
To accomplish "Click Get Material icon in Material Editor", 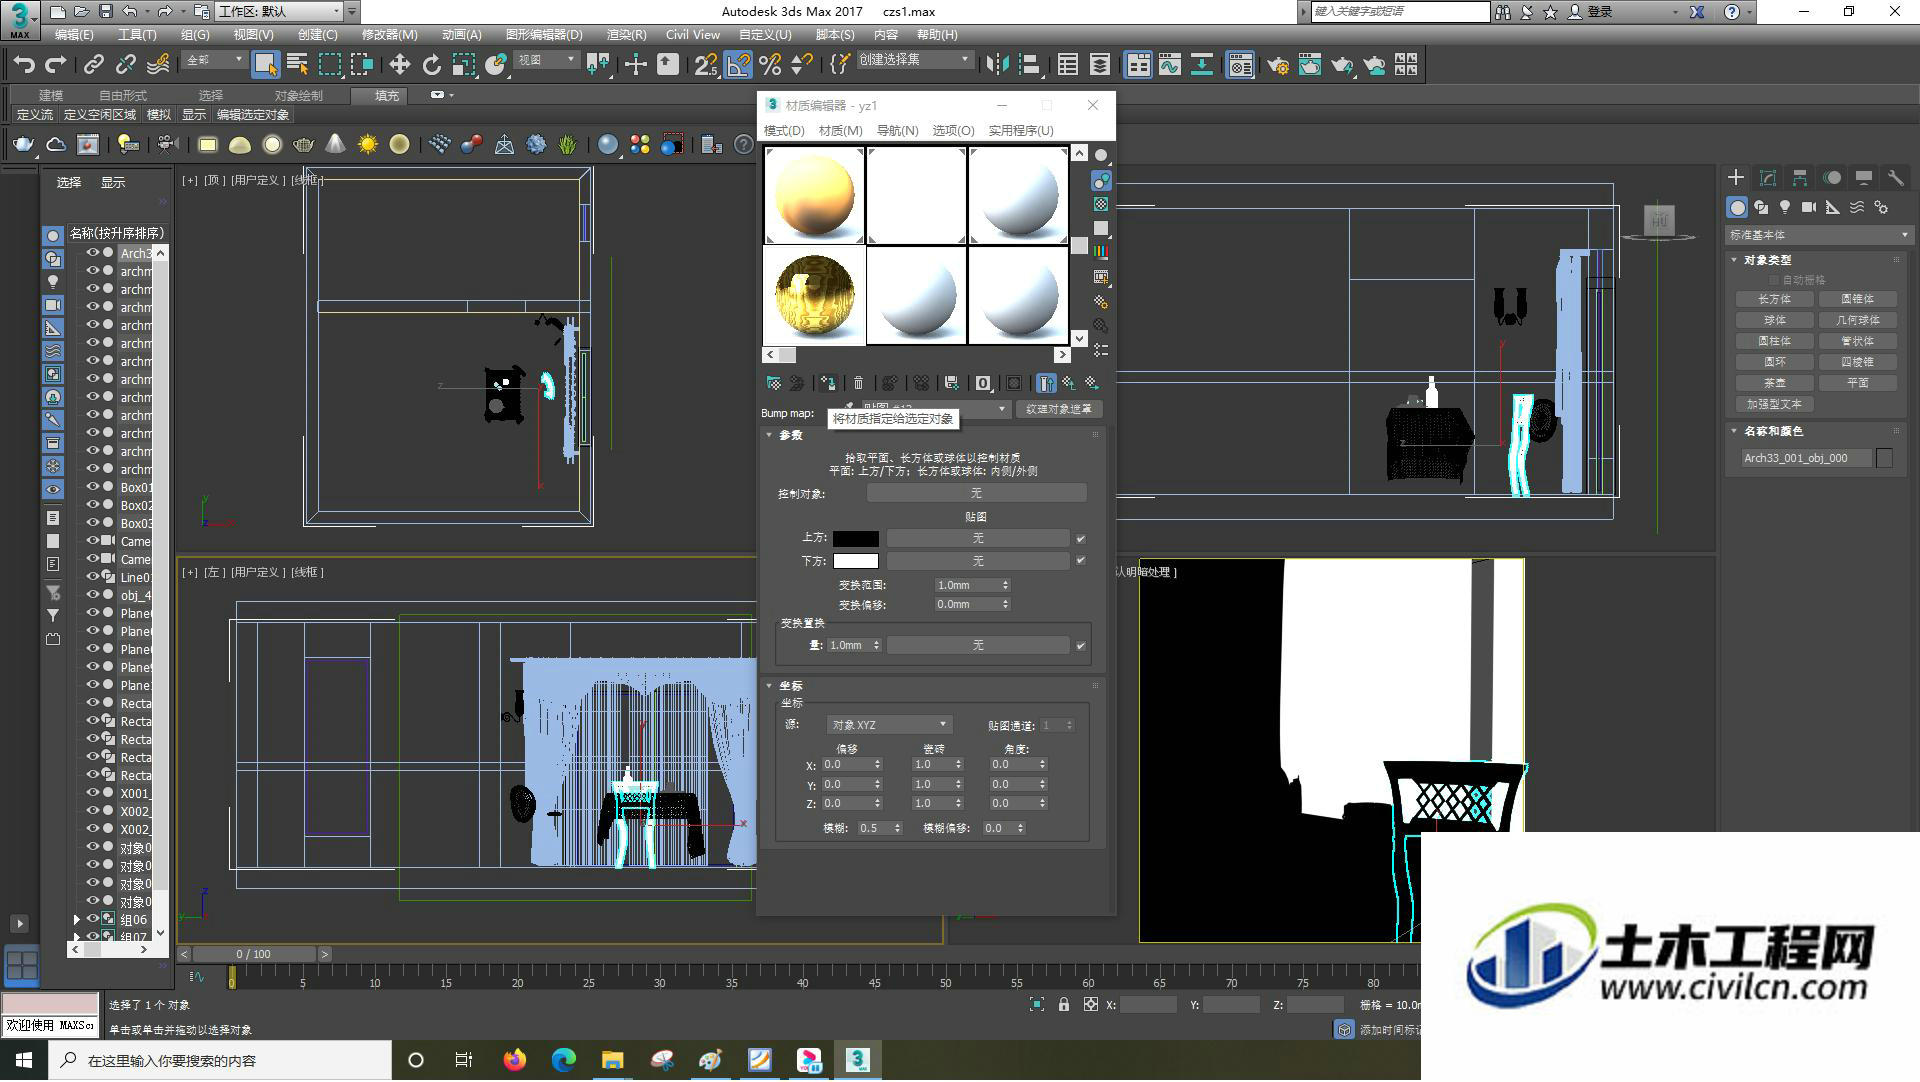I will (x=773, y=383).
